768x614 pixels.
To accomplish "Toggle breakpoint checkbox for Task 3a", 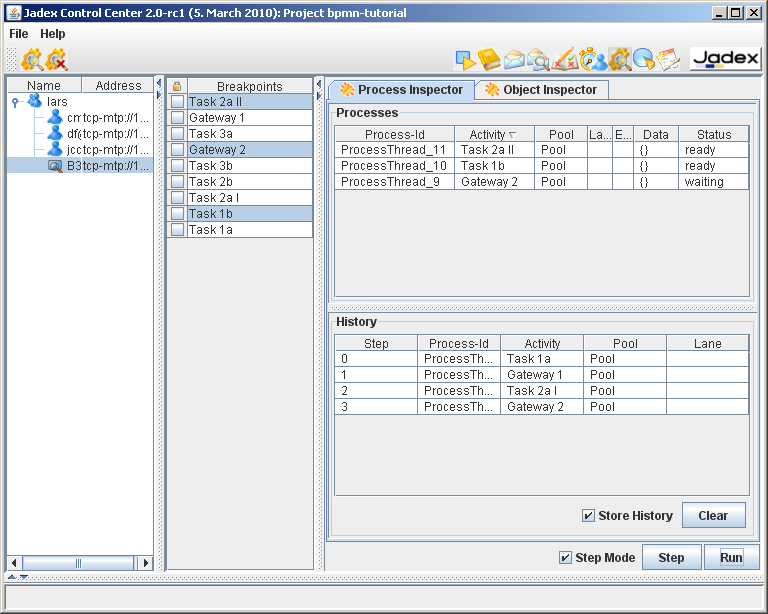I will pyautogui.click(x=177, y=134).
